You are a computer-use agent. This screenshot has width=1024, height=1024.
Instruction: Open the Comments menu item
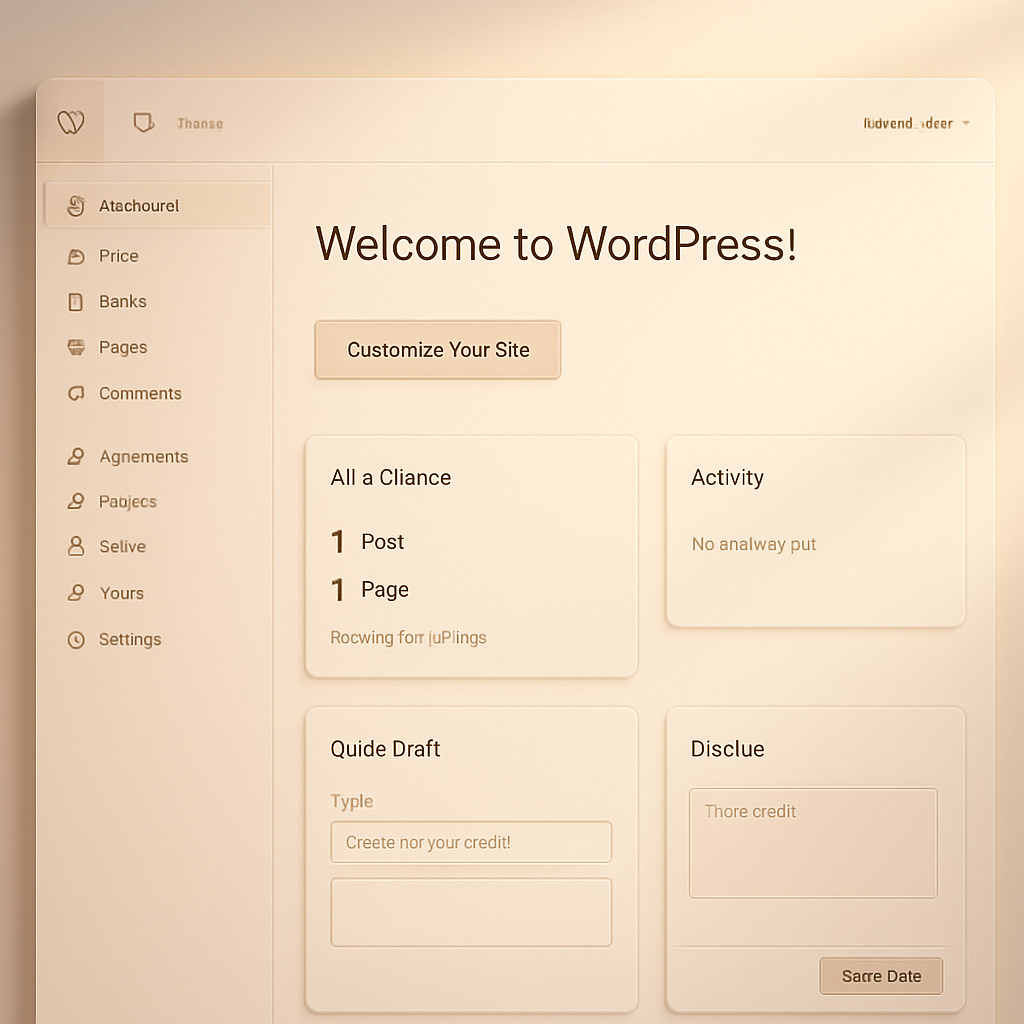140,393
